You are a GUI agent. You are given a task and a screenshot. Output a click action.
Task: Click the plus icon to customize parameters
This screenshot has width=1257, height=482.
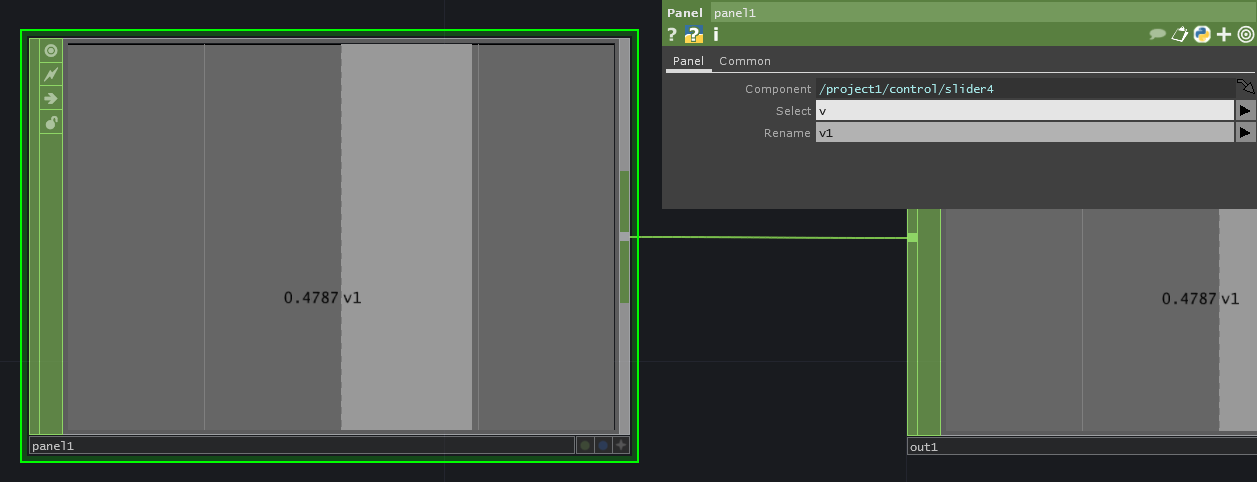(x=1224, y=35)
